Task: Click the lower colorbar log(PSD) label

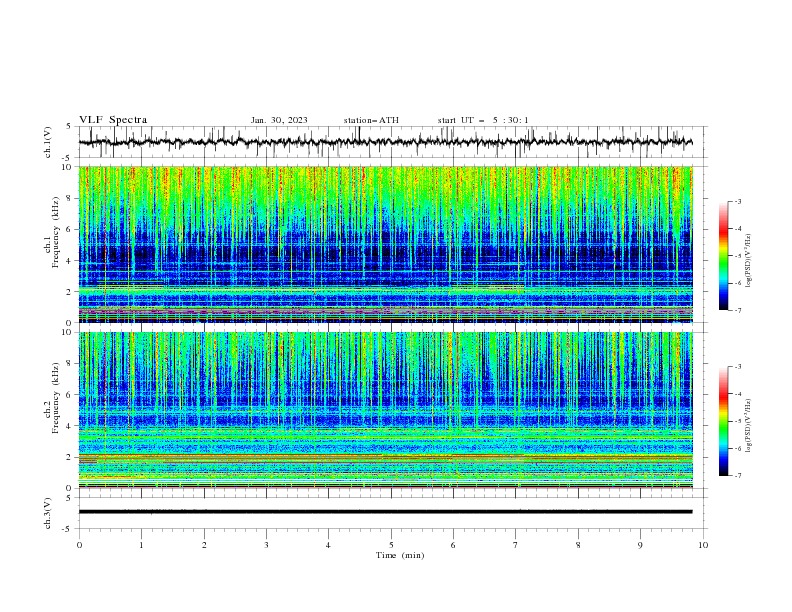Action: [749, 425]
